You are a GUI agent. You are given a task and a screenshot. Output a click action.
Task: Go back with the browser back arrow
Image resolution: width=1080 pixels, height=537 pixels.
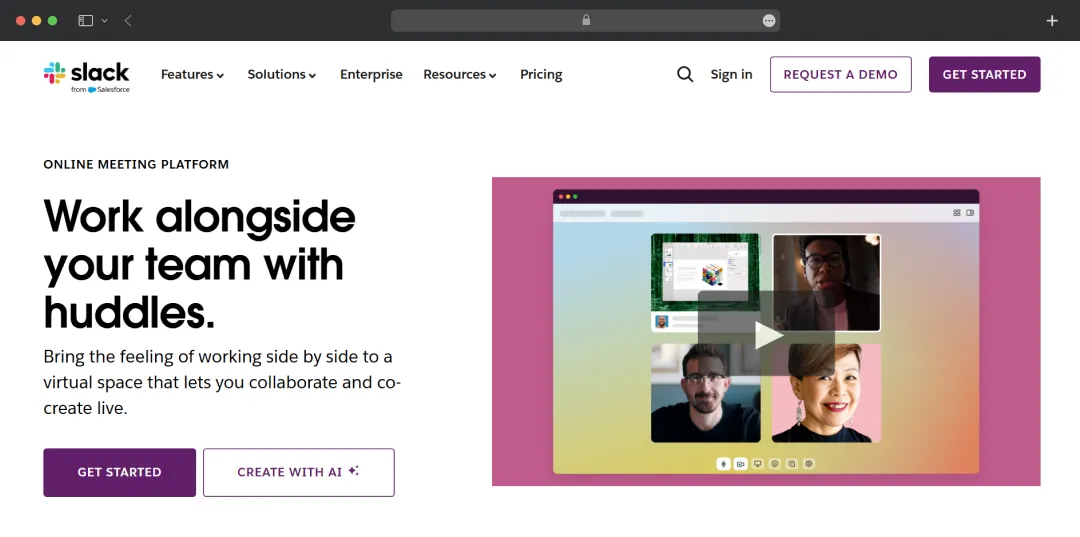coord(128,21)
